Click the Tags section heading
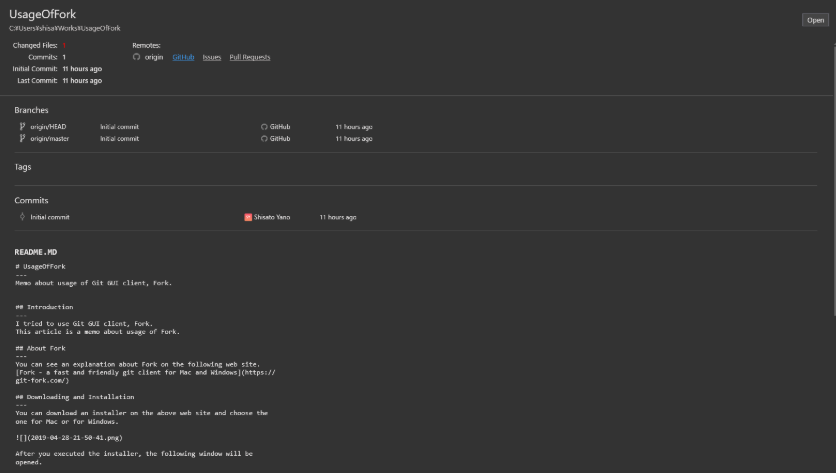 (x=23, y=167)
